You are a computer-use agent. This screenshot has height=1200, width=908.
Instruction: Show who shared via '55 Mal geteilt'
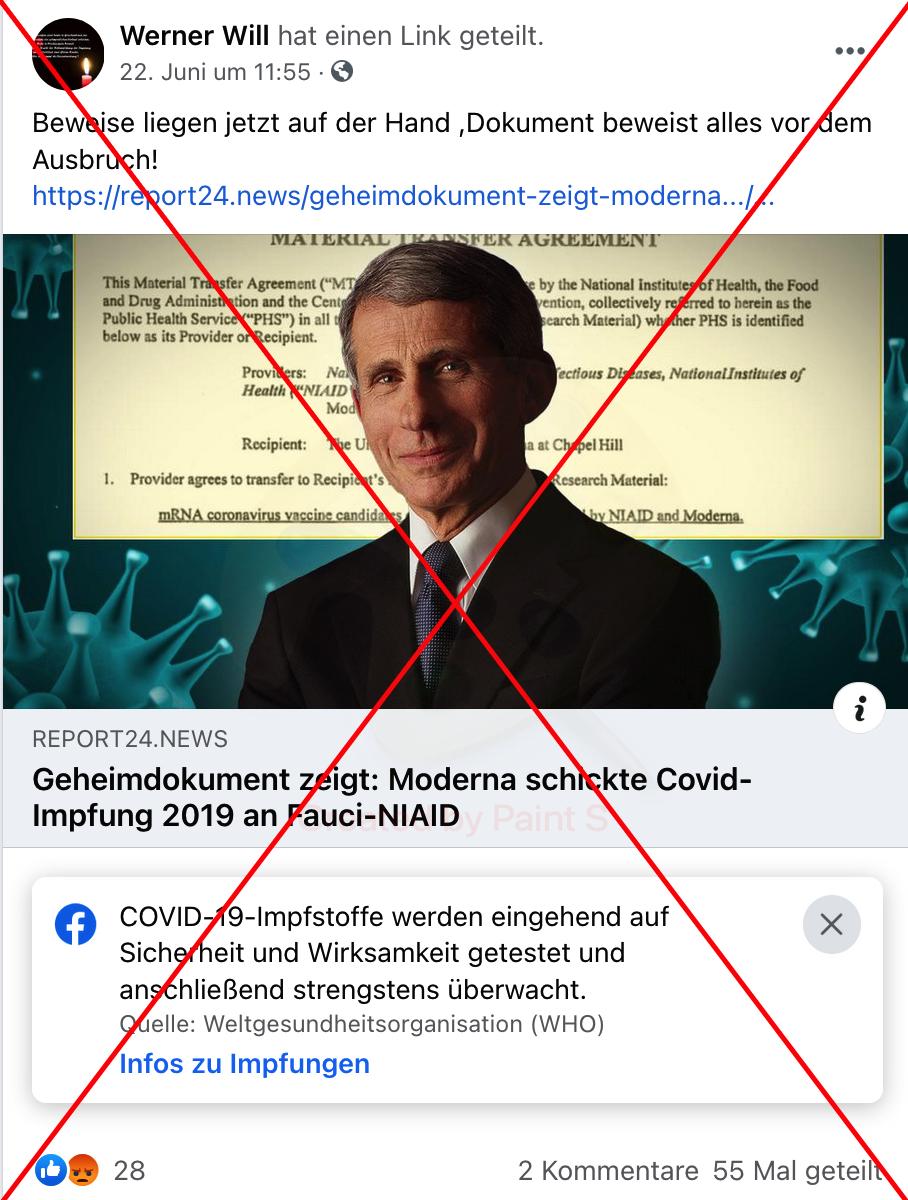(x=799, y=1170)
